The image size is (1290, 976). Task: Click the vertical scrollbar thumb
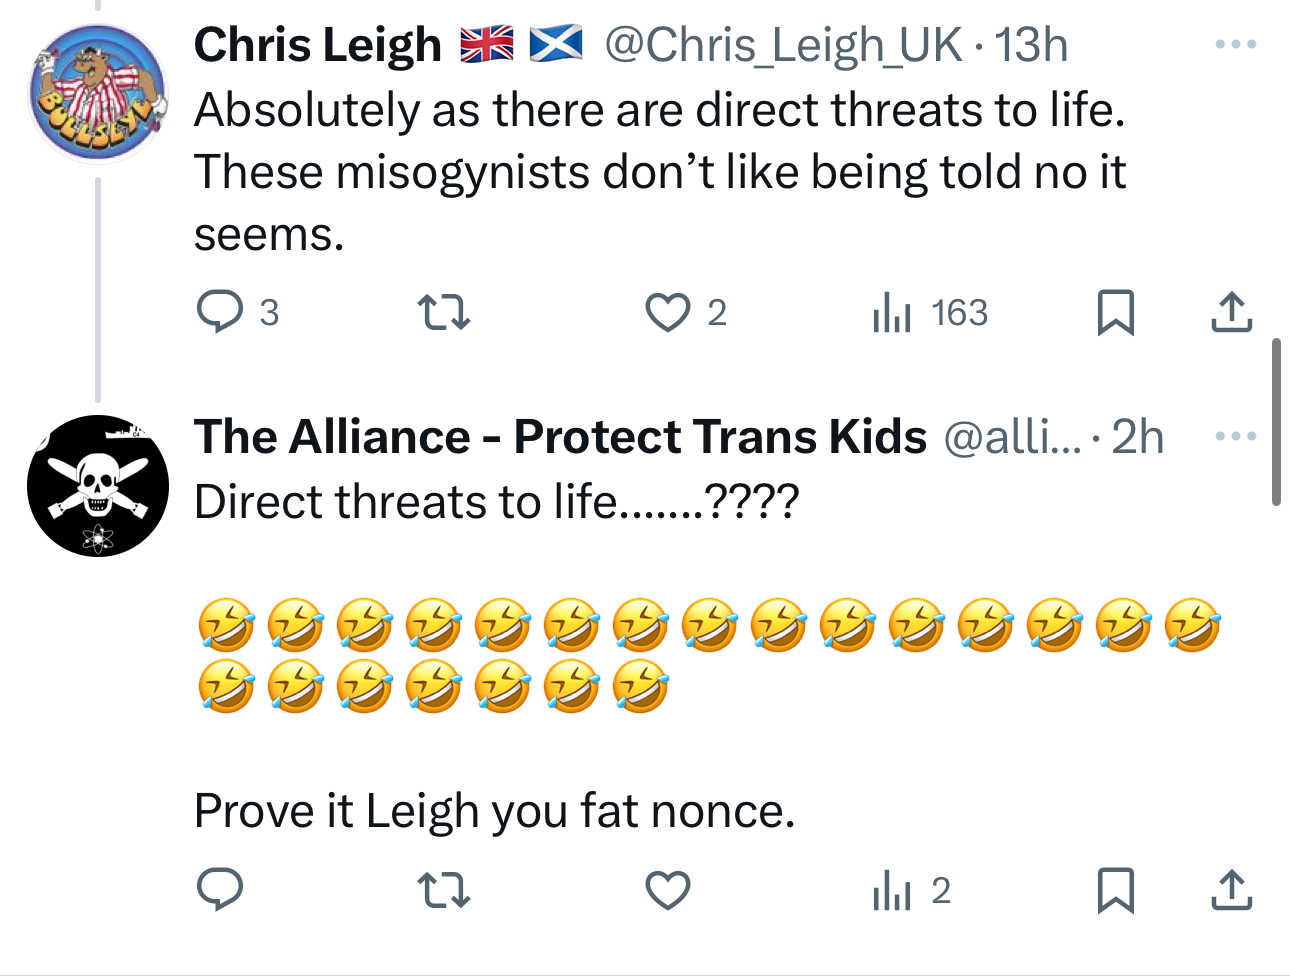point(1276,422)
